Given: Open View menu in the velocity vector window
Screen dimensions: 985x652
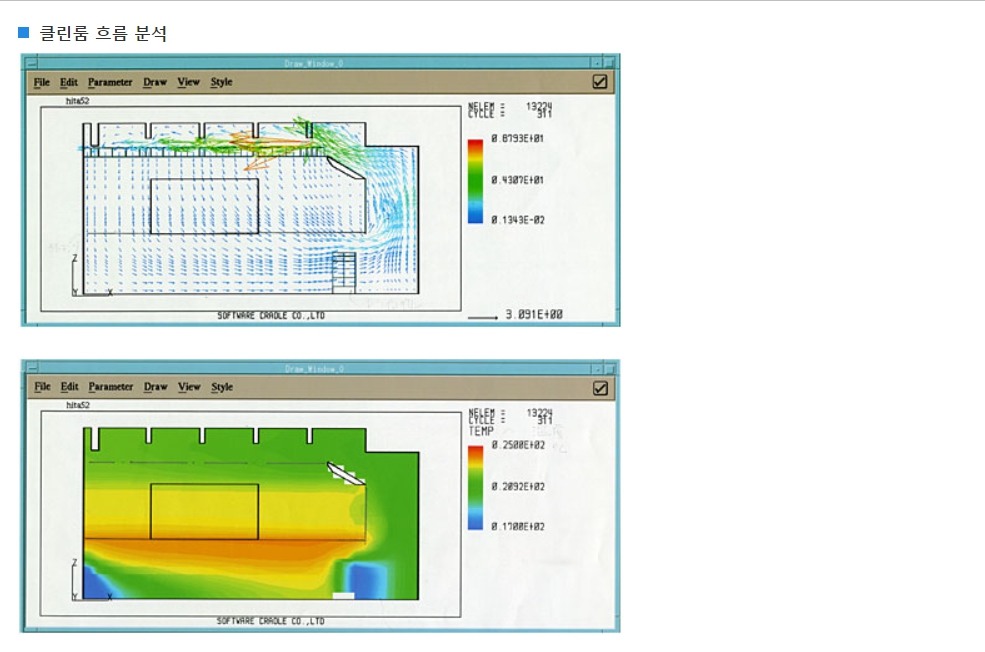Looking at the screenshot, I should click(189, 82).
